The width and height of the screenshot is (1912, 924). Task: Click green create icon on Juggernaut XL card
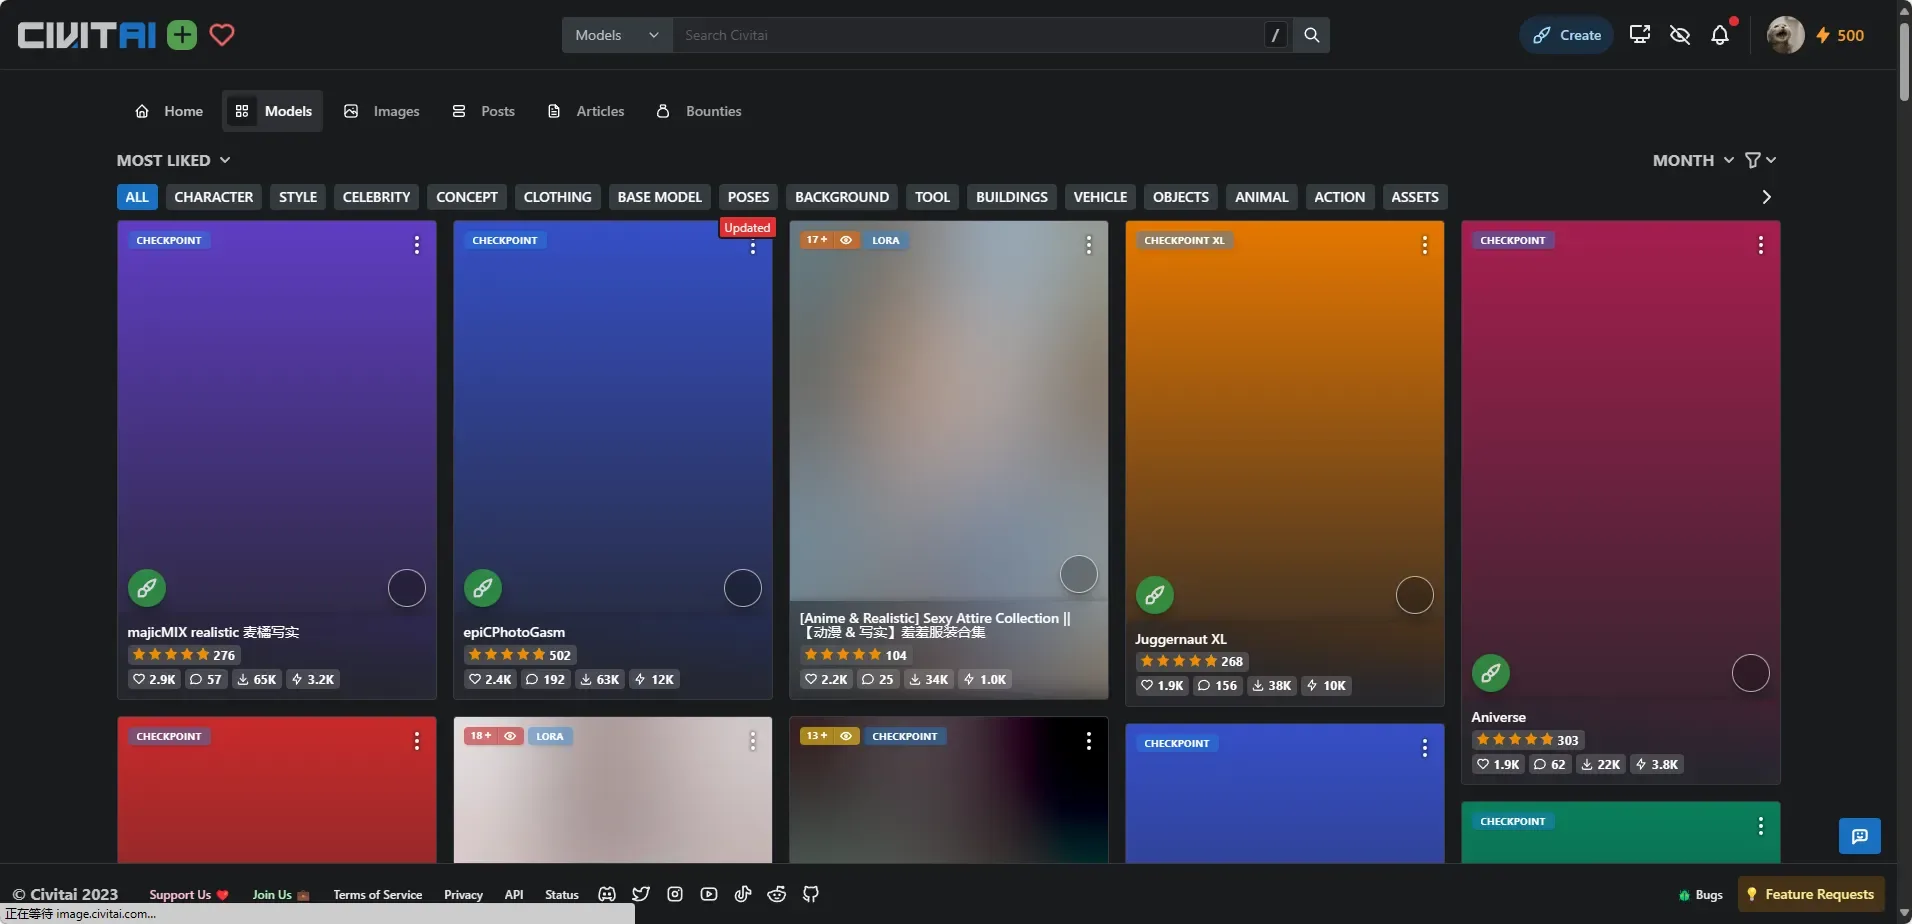[1155, 595]
